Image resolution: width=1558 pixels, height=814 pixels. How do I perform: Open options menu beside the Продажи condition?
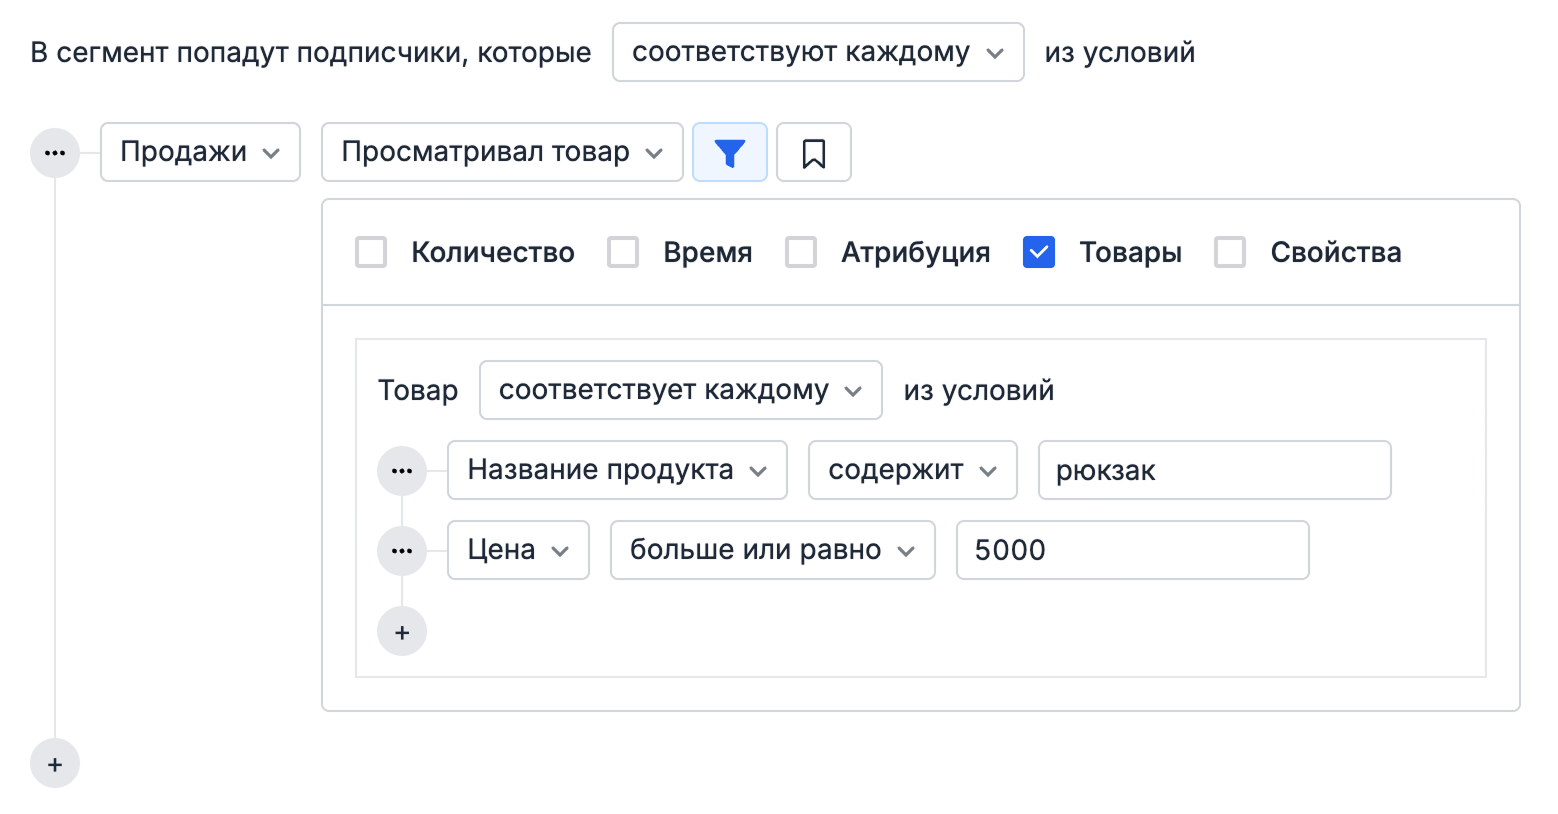tap(55, 152)
